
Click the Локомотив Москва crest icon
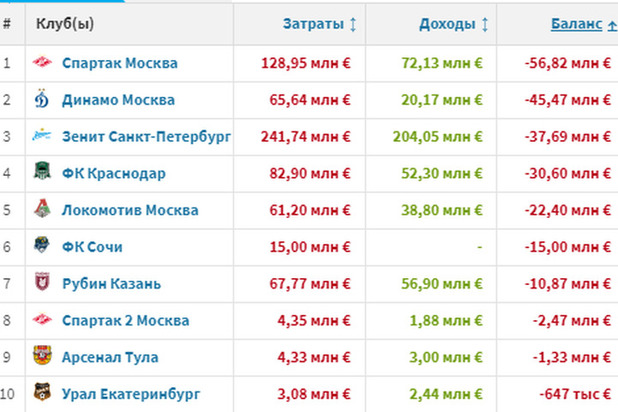click(42, 208)
